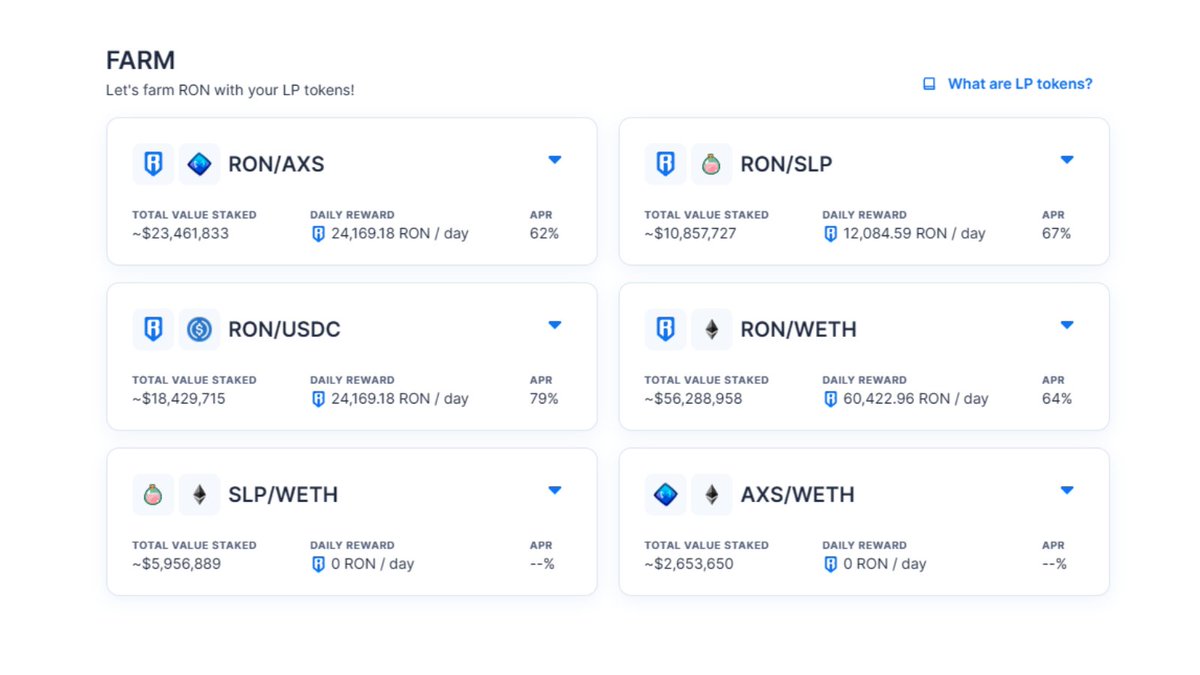Click the small RON icon beside 12,084.59 reward
The height and width of the screenshot is (675, 1200).
pos(830,234)
